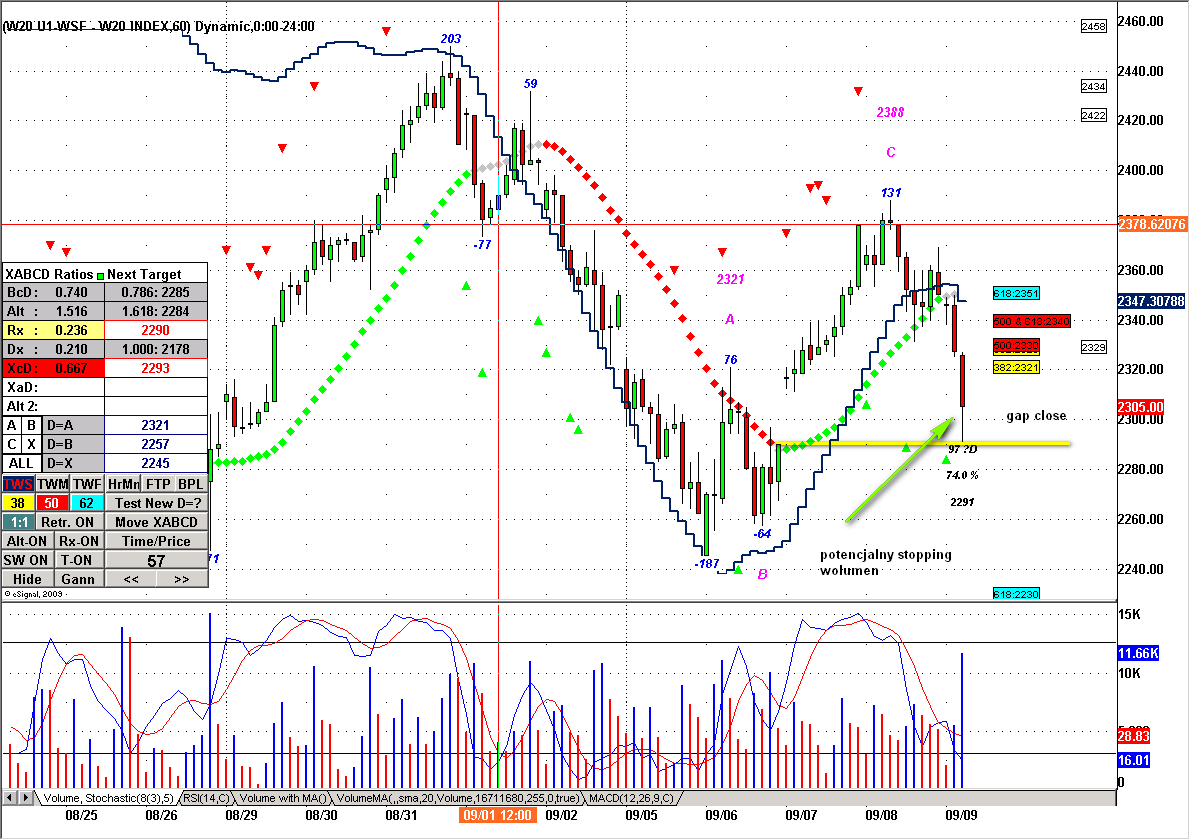Click the 2293 XcD target value
This screenshot has width=1190, height=840.
coord(156,368)
